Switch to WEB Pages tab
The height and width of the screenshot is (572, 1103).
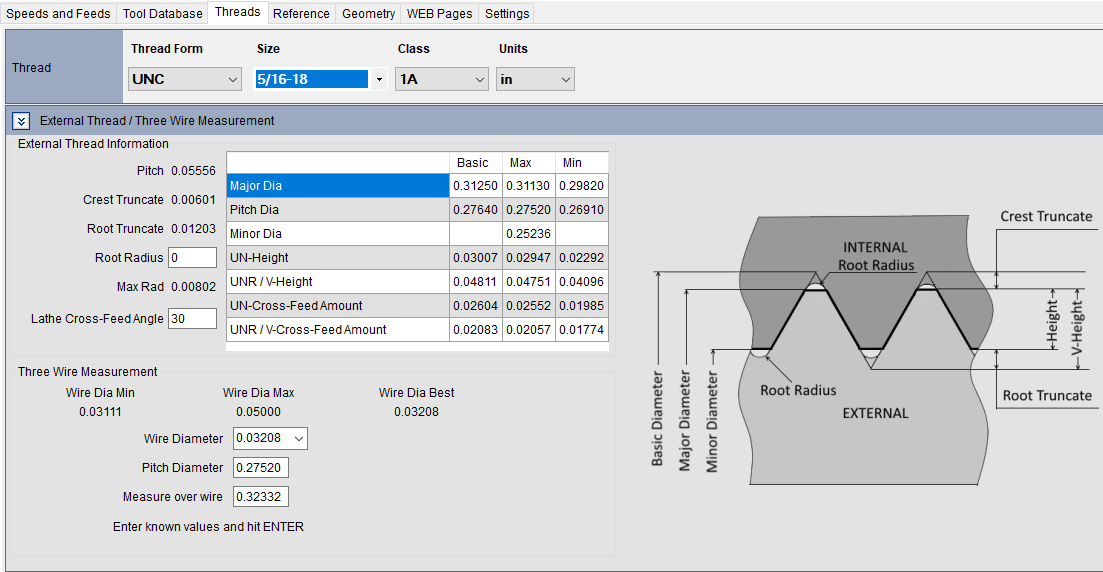point(439,14)
